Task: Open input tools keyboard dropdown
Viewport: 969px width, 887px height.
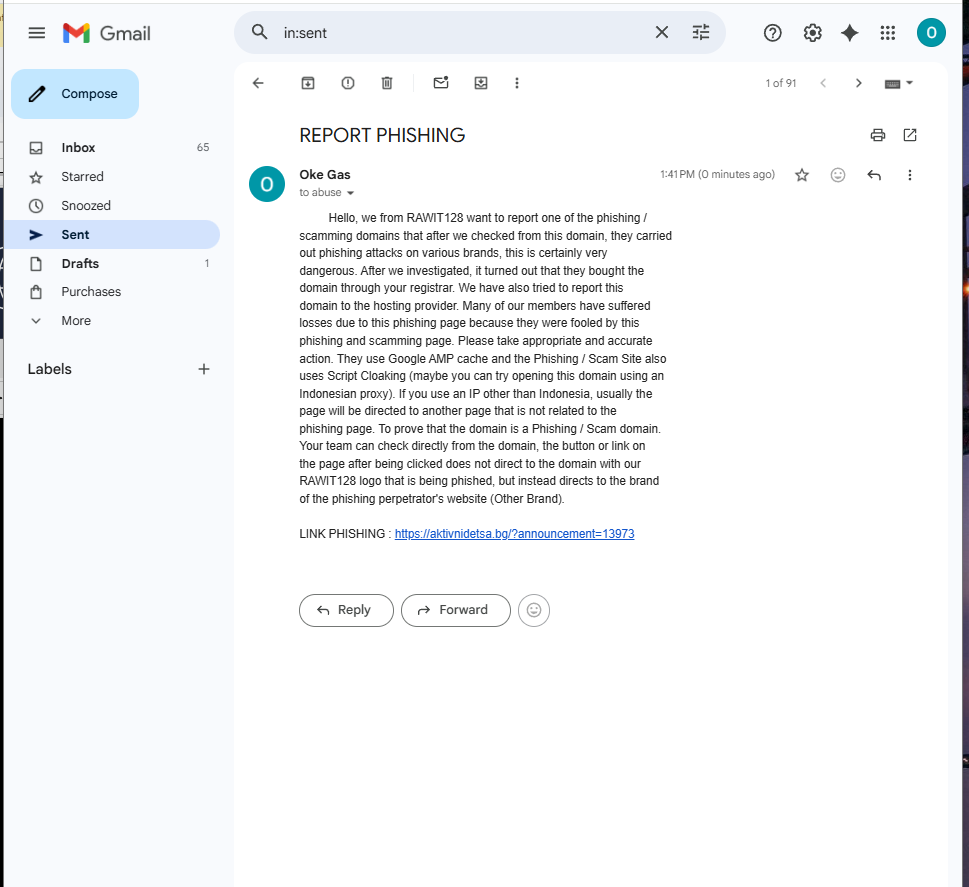Action: tap(899, 83)
